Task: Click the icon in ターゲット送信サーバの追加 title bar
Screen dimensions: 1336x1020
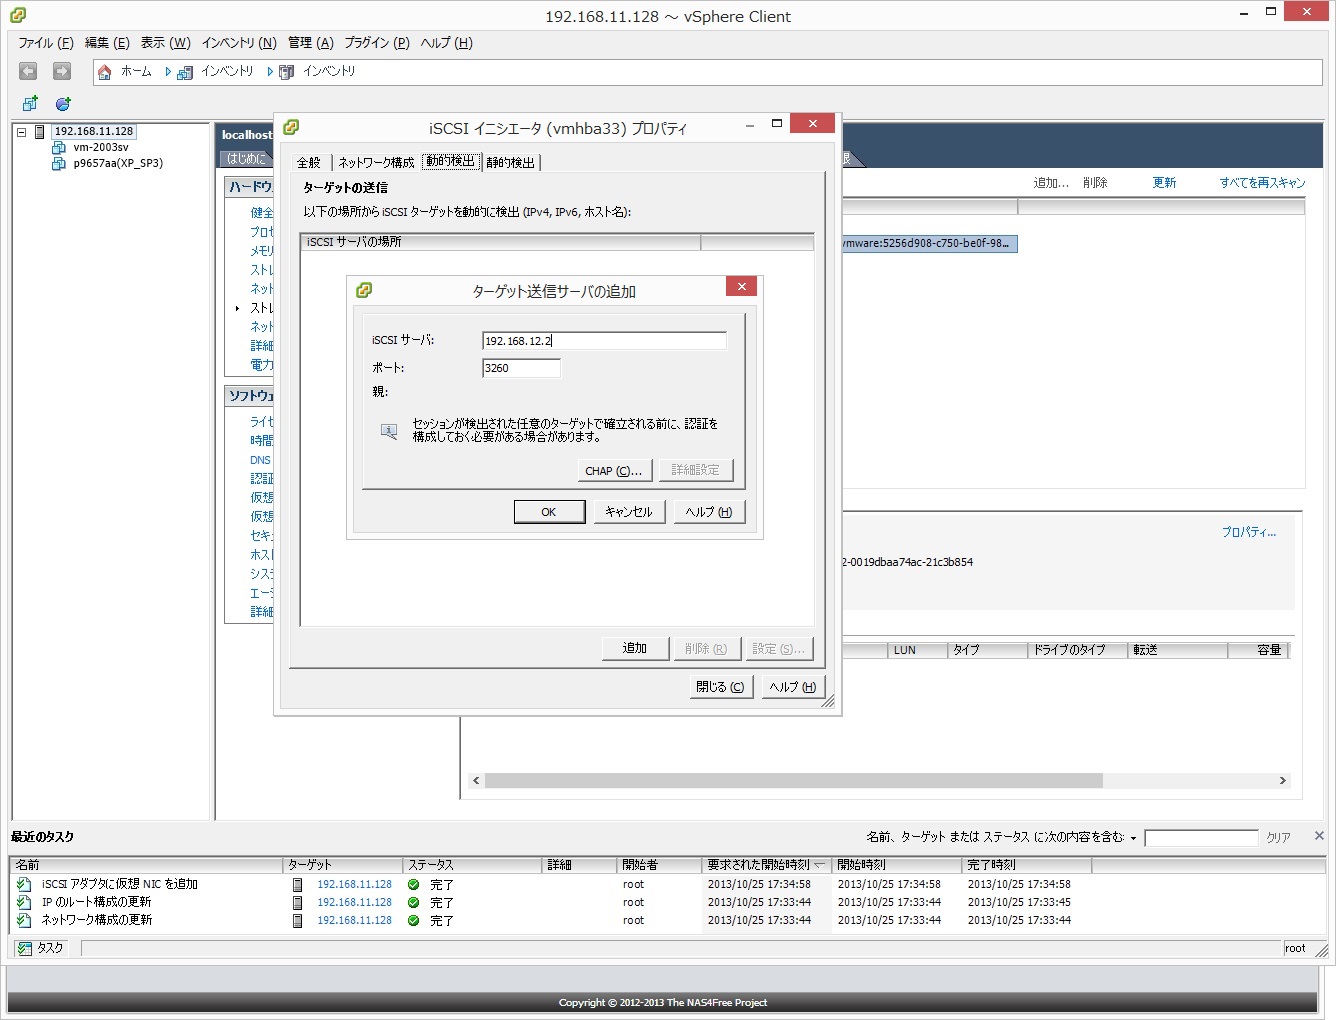Action: (364, 290)
